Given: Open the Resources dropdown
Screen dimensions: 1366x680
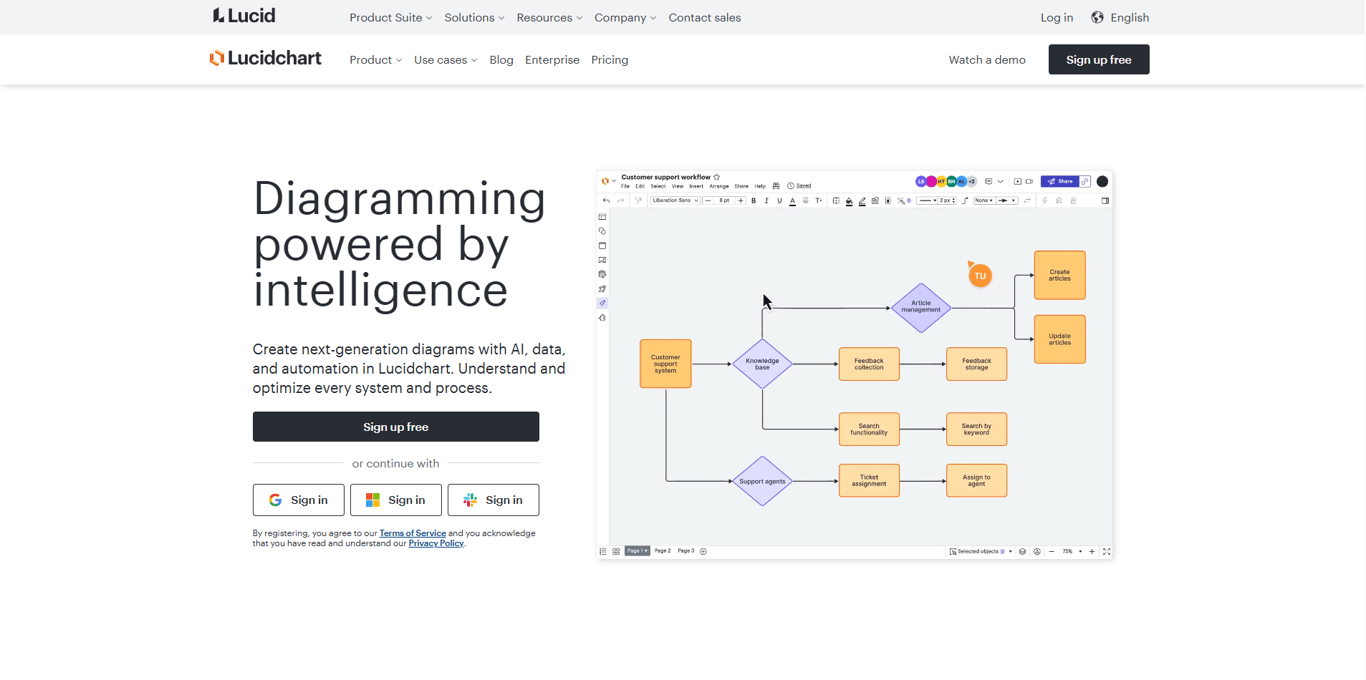Looking at the screenshot, I should [x=549, y=18].
